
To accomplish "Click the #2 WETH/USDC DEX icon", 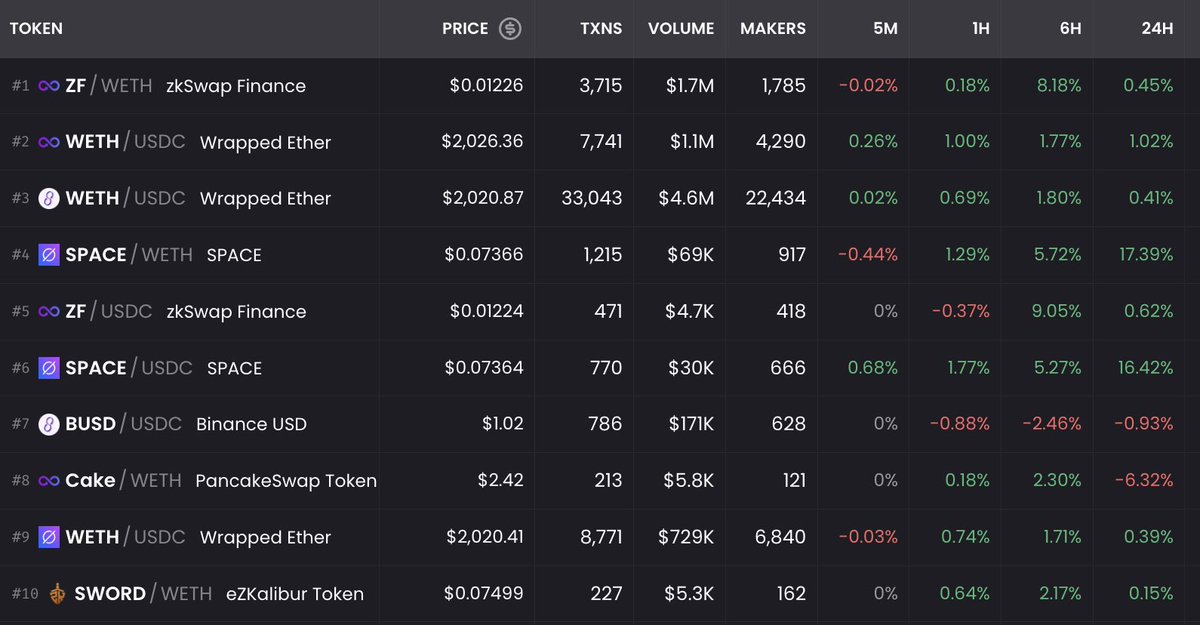I will [x=48, y=142].
